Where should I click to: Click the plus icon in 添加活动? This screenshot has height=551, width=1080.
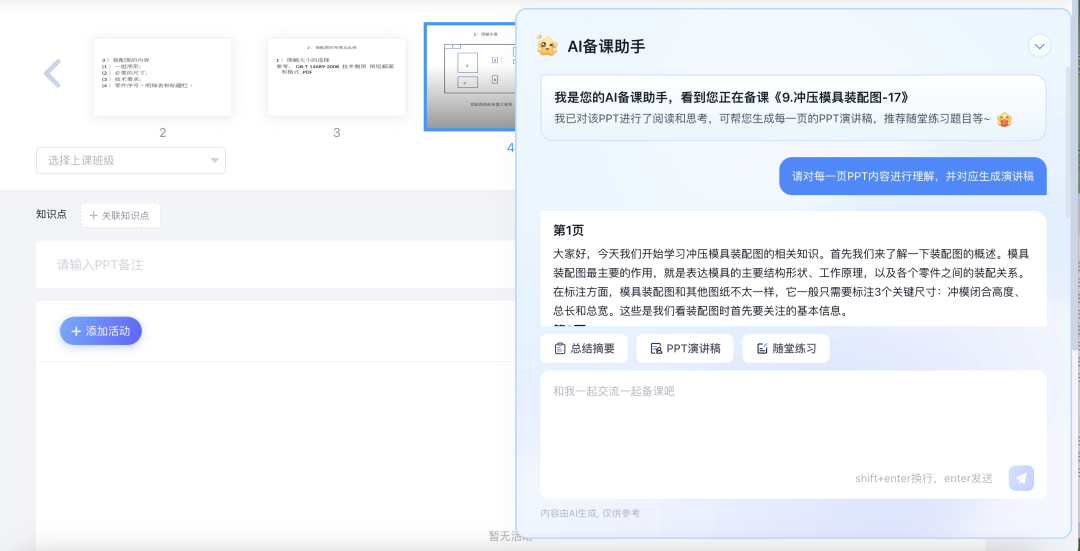click(x=76, y=331)
